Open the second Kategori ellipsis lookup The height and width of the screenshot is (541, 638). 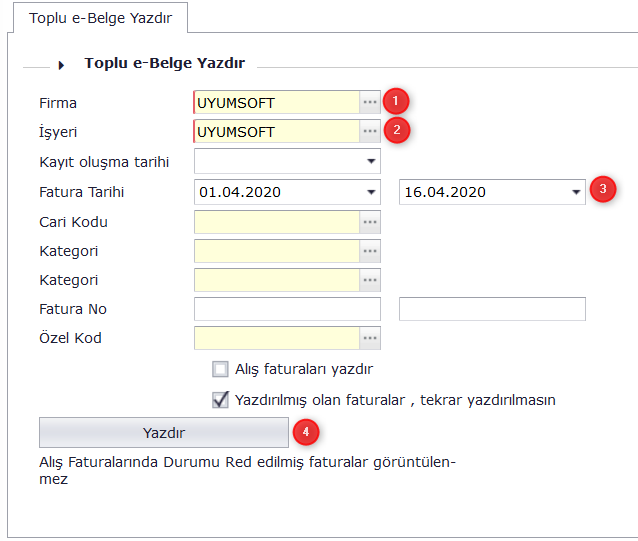(x=370, y=280)
